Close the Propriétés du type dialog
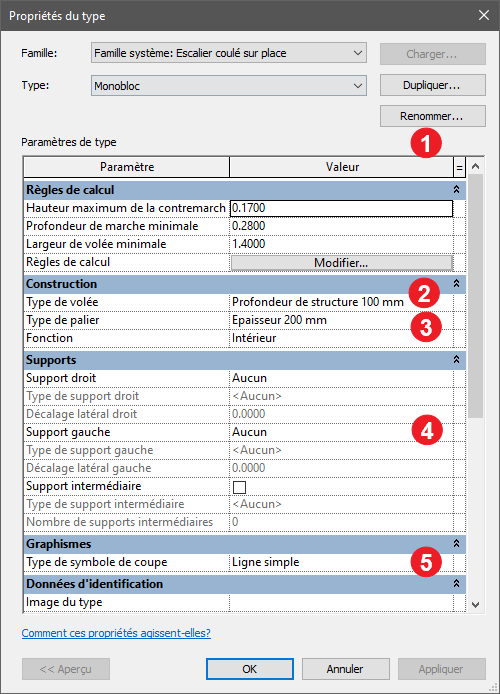This screenshot has width=500, height=694. (484, 15)
